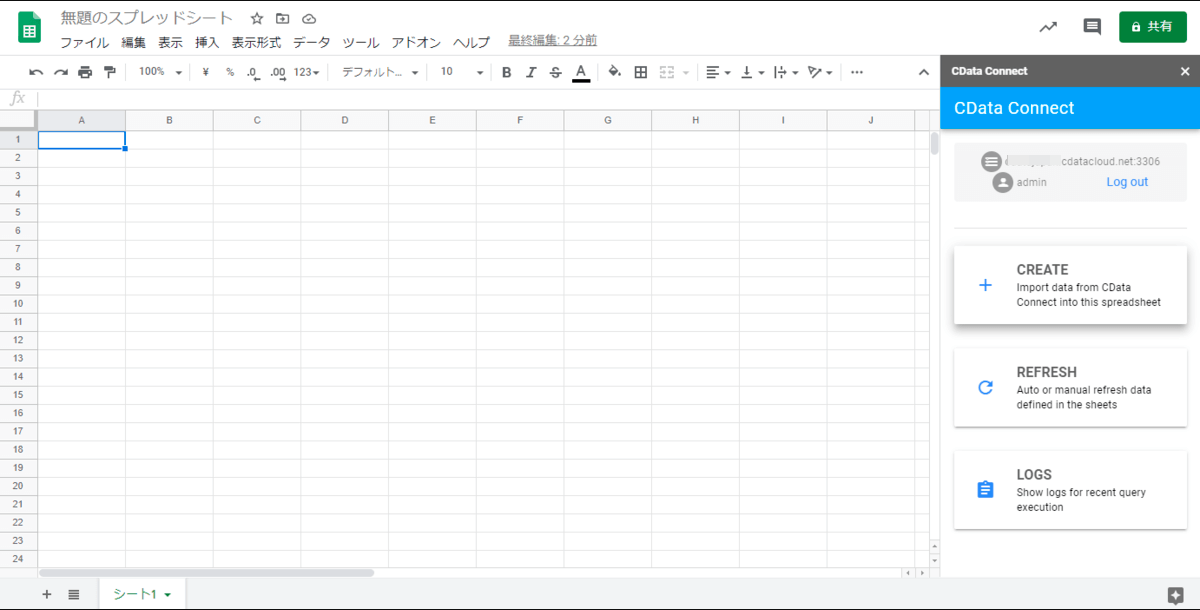Open the text wrapping dropdown

786,72
